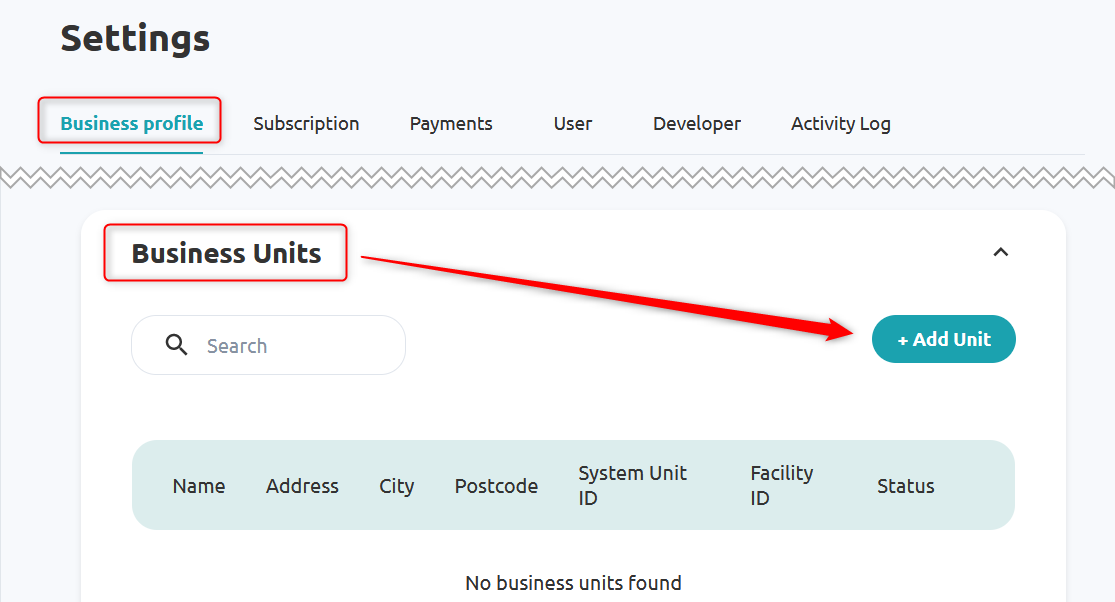Click the Name column header
The image size is (1115, 602).
[199, 486]
